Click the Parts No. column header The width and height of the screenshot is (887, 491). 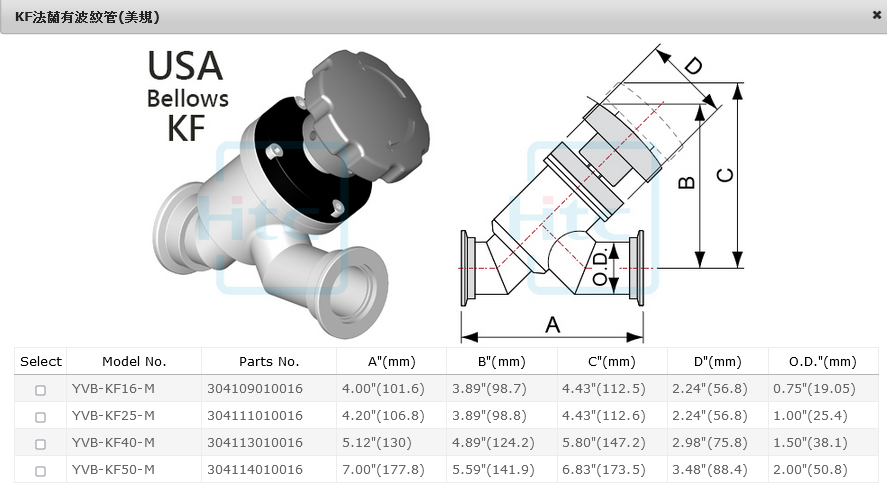click(269, 361)
